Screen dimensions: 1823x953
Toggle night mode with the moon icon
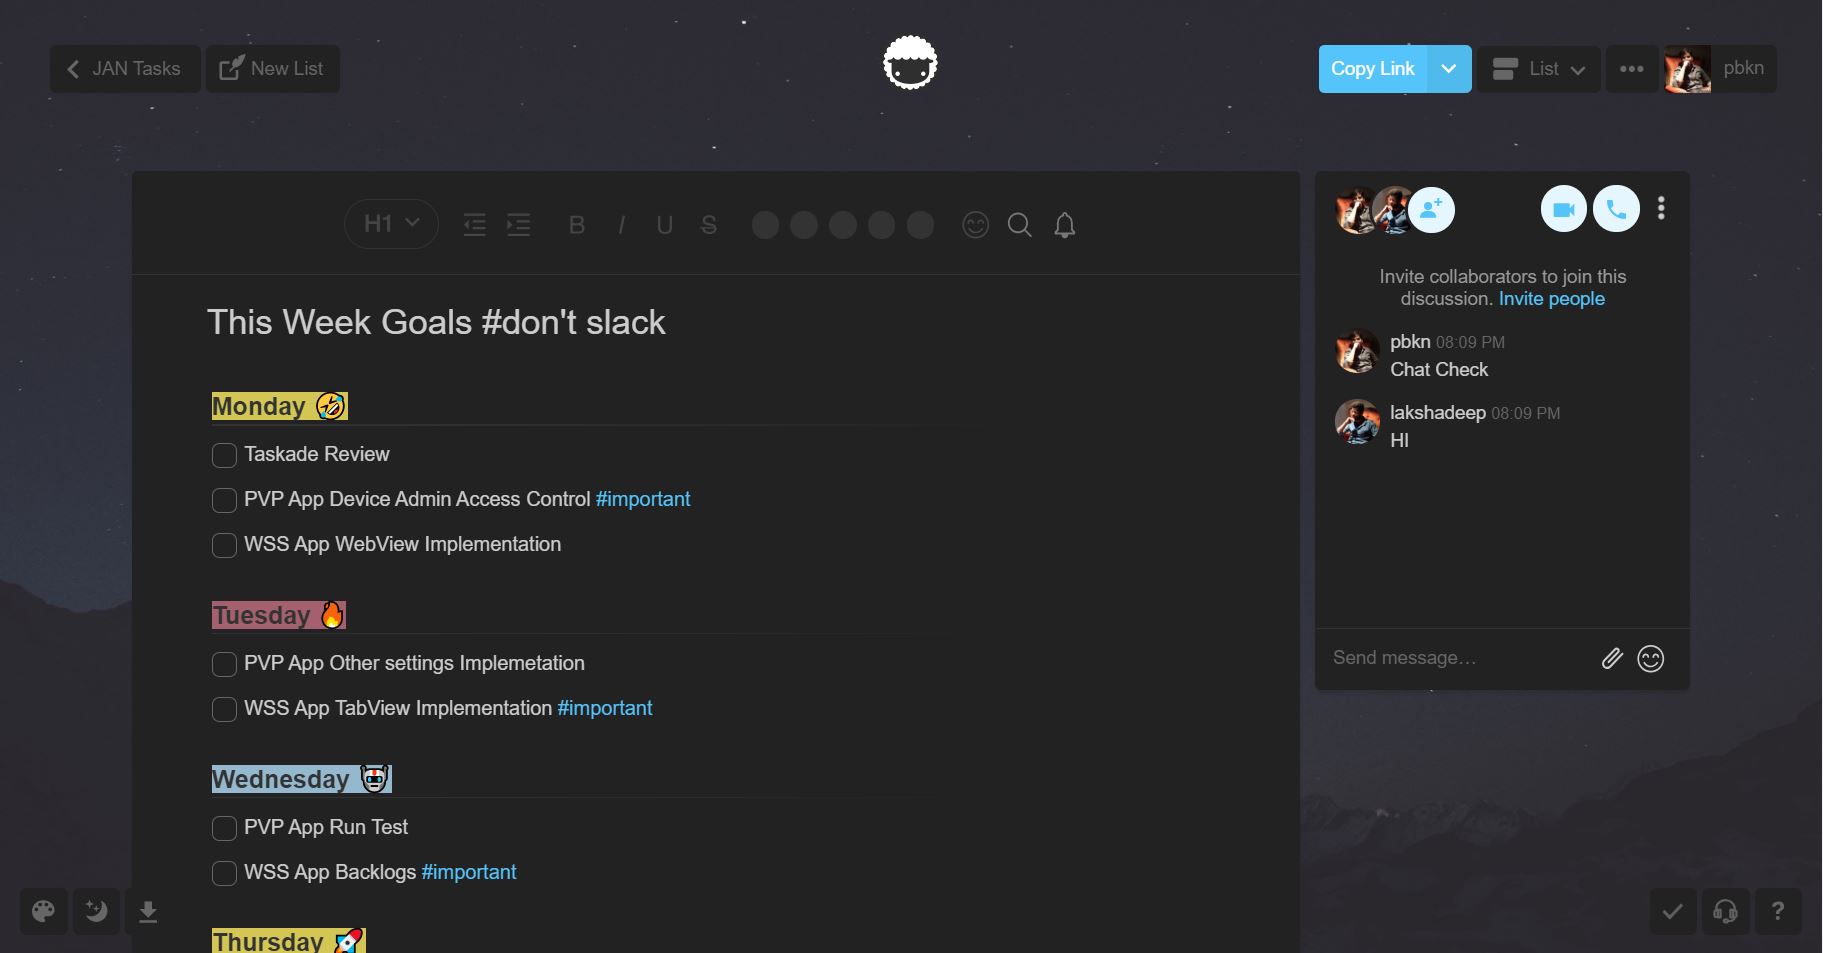tap(96, 911)
